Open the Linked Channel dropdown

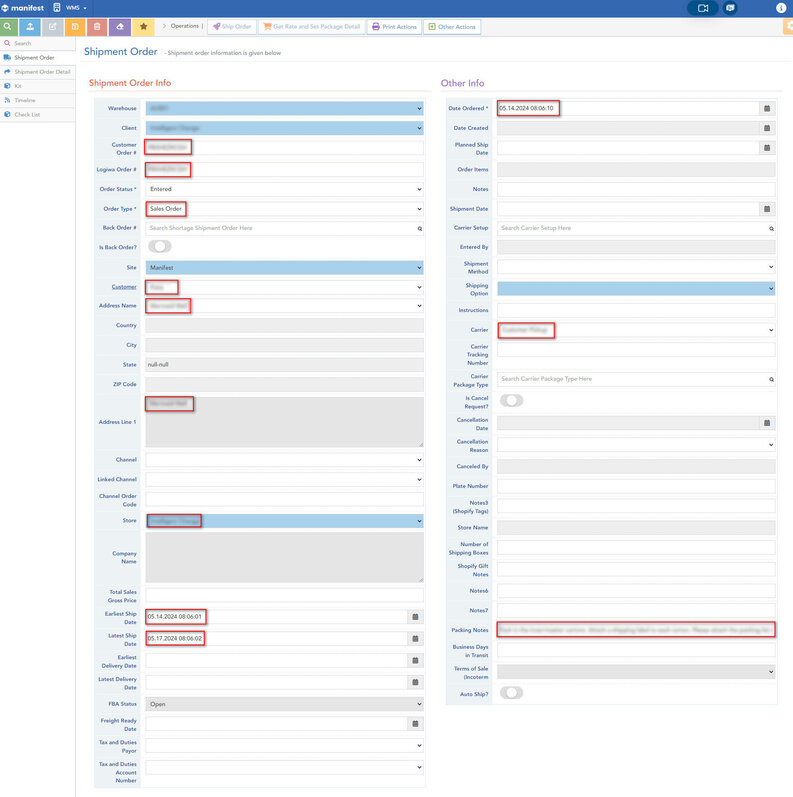[285, 479]
